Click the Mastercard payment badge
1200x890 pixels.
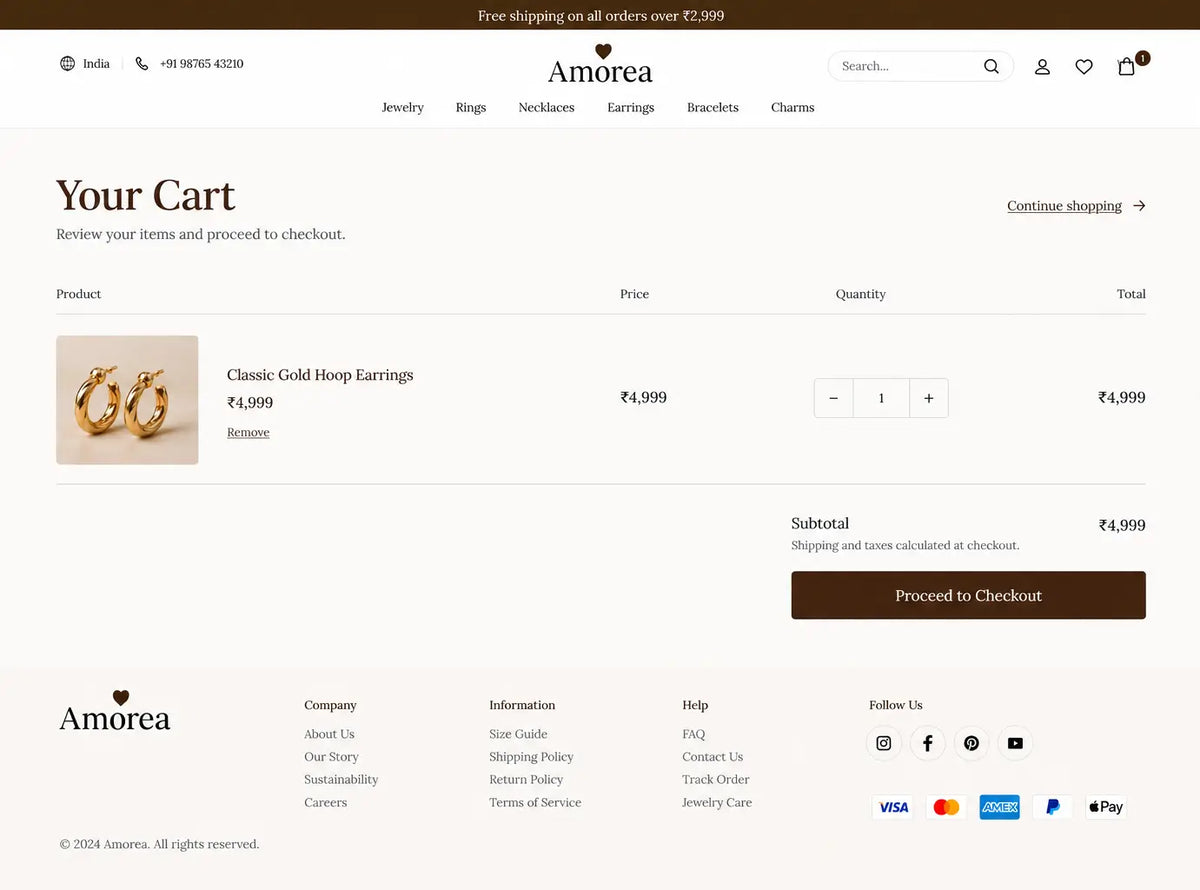[x=946, y=807]
